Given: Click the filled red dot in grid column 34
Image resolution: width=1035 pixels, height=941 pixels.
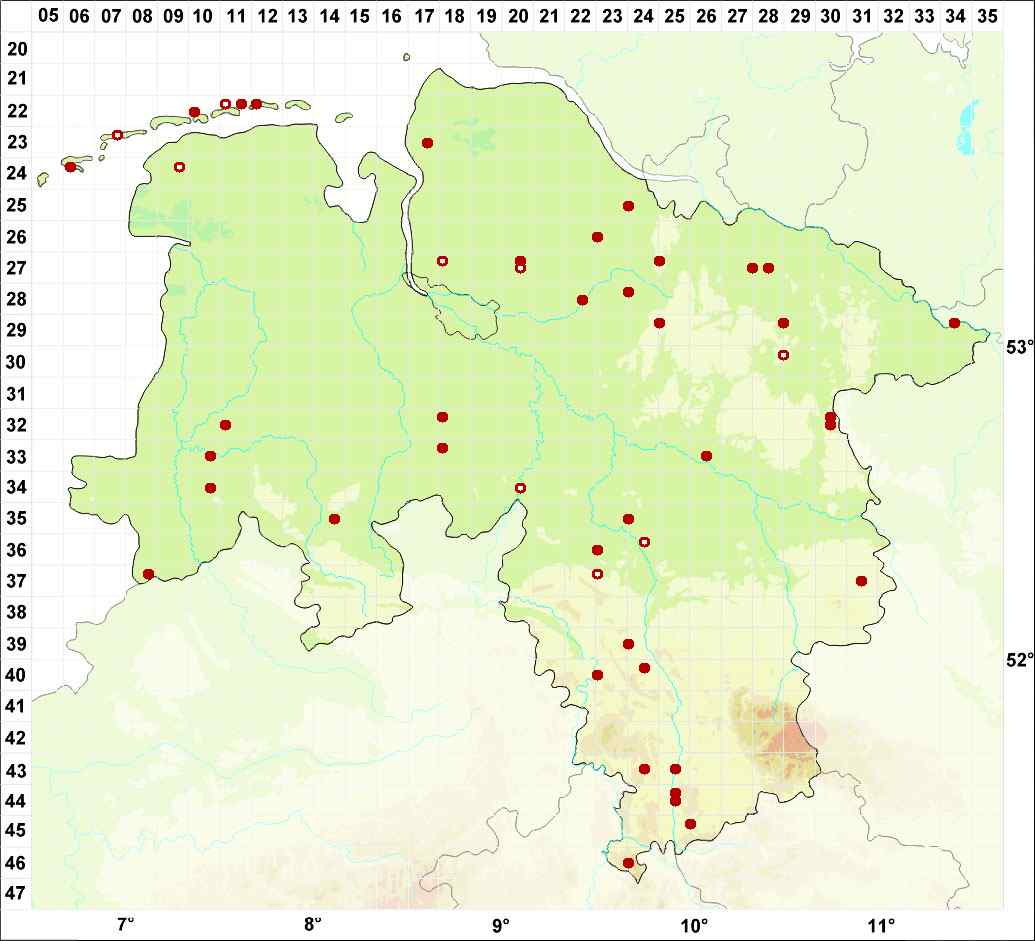Looking at the screenshot, I should click(x=954, y=323).
